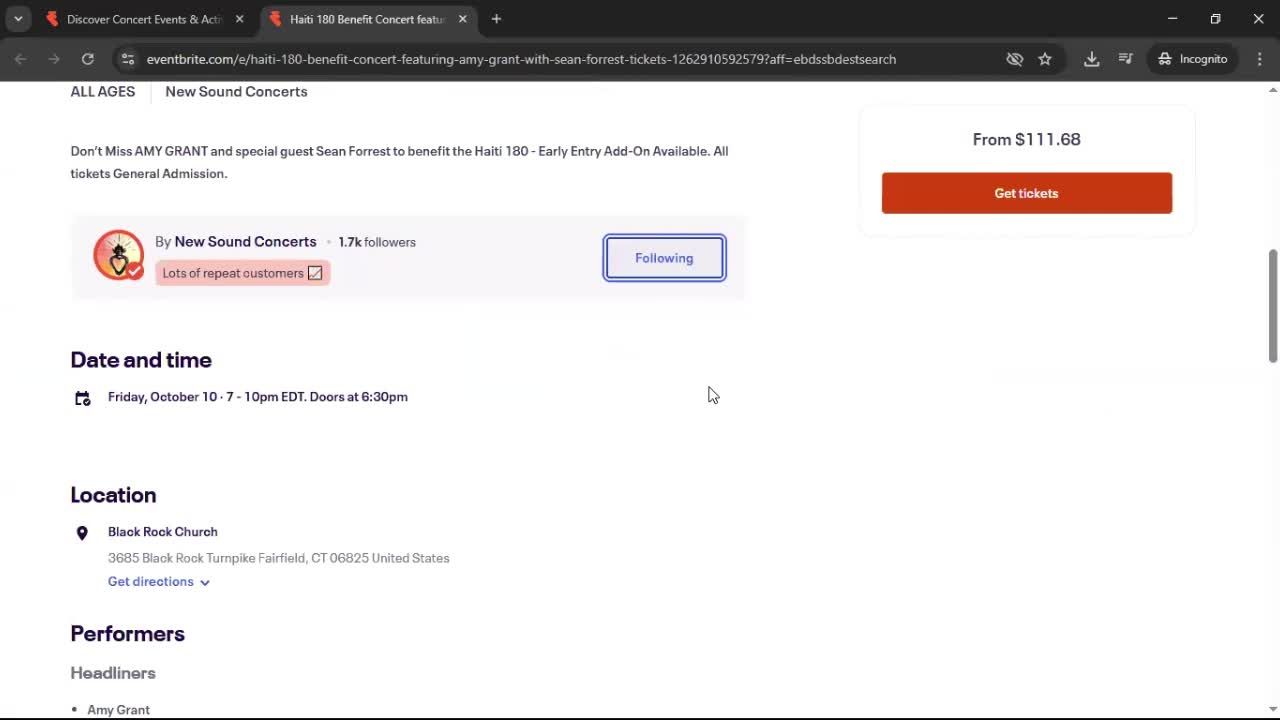This screenshot has height=720, width=1280.
Task: Open browser downloads icon
Action: tap(1092, 59)
